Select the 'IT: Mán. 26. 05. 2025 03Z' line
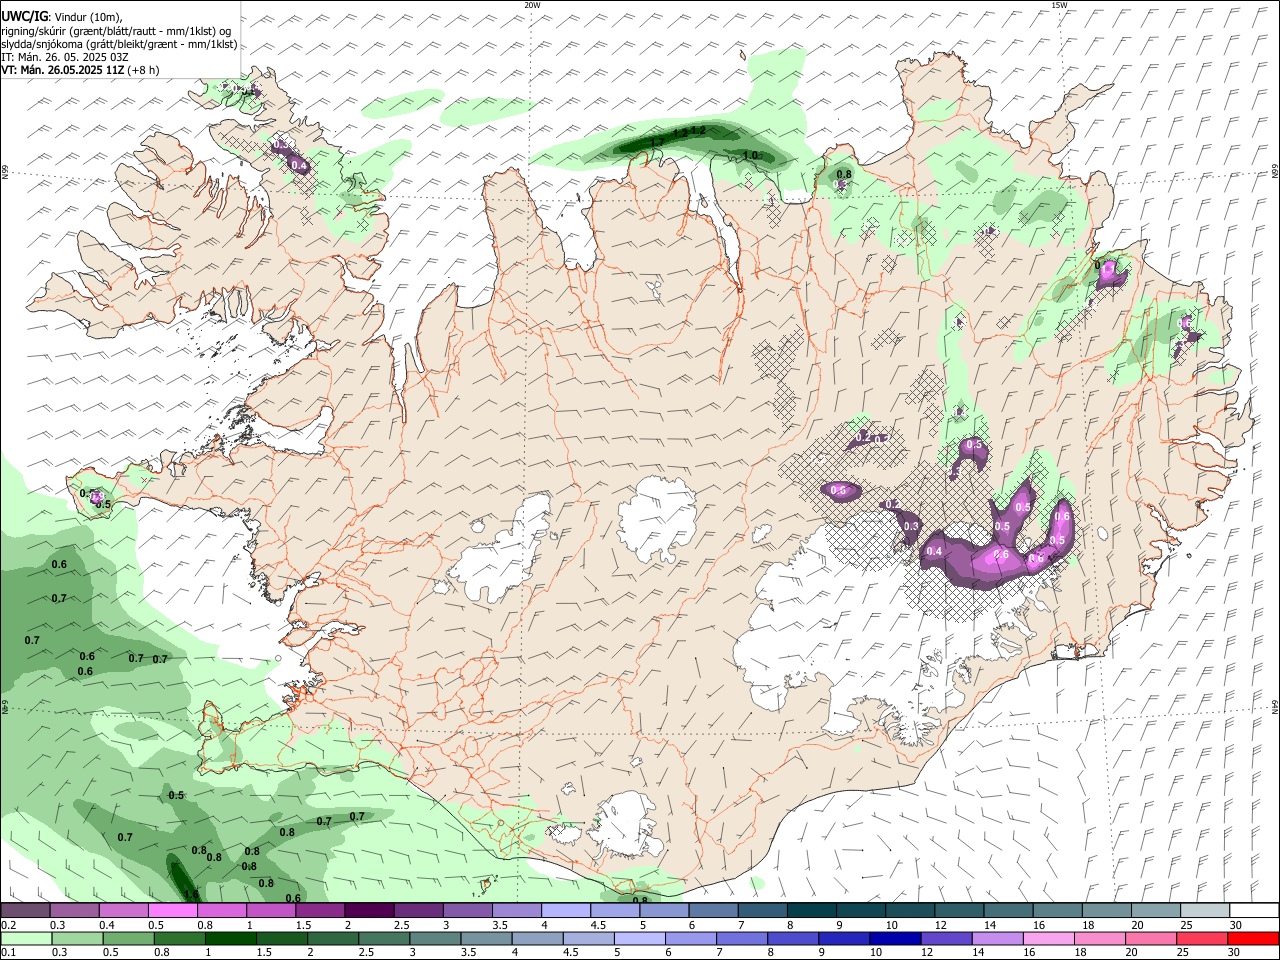 (64, 57)
